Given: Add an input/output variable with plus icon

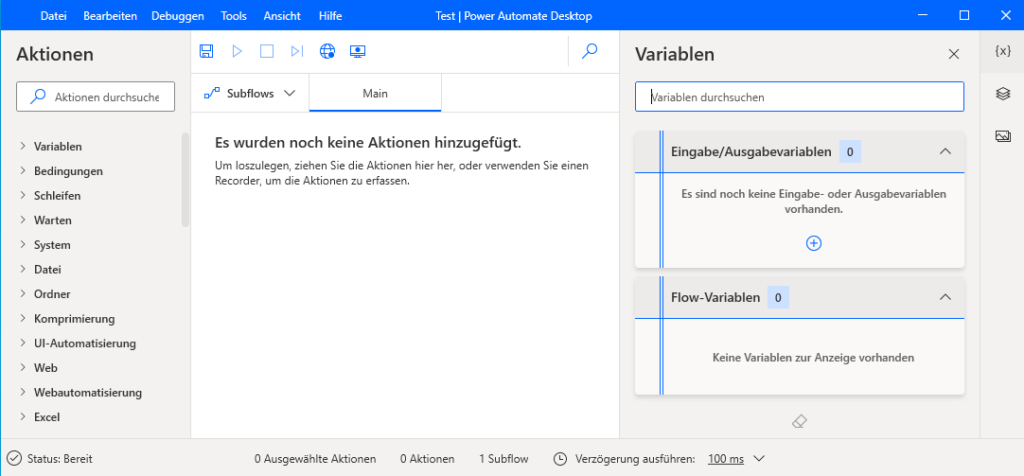Looking at the screenshot, I should click(x=814, y=243).
